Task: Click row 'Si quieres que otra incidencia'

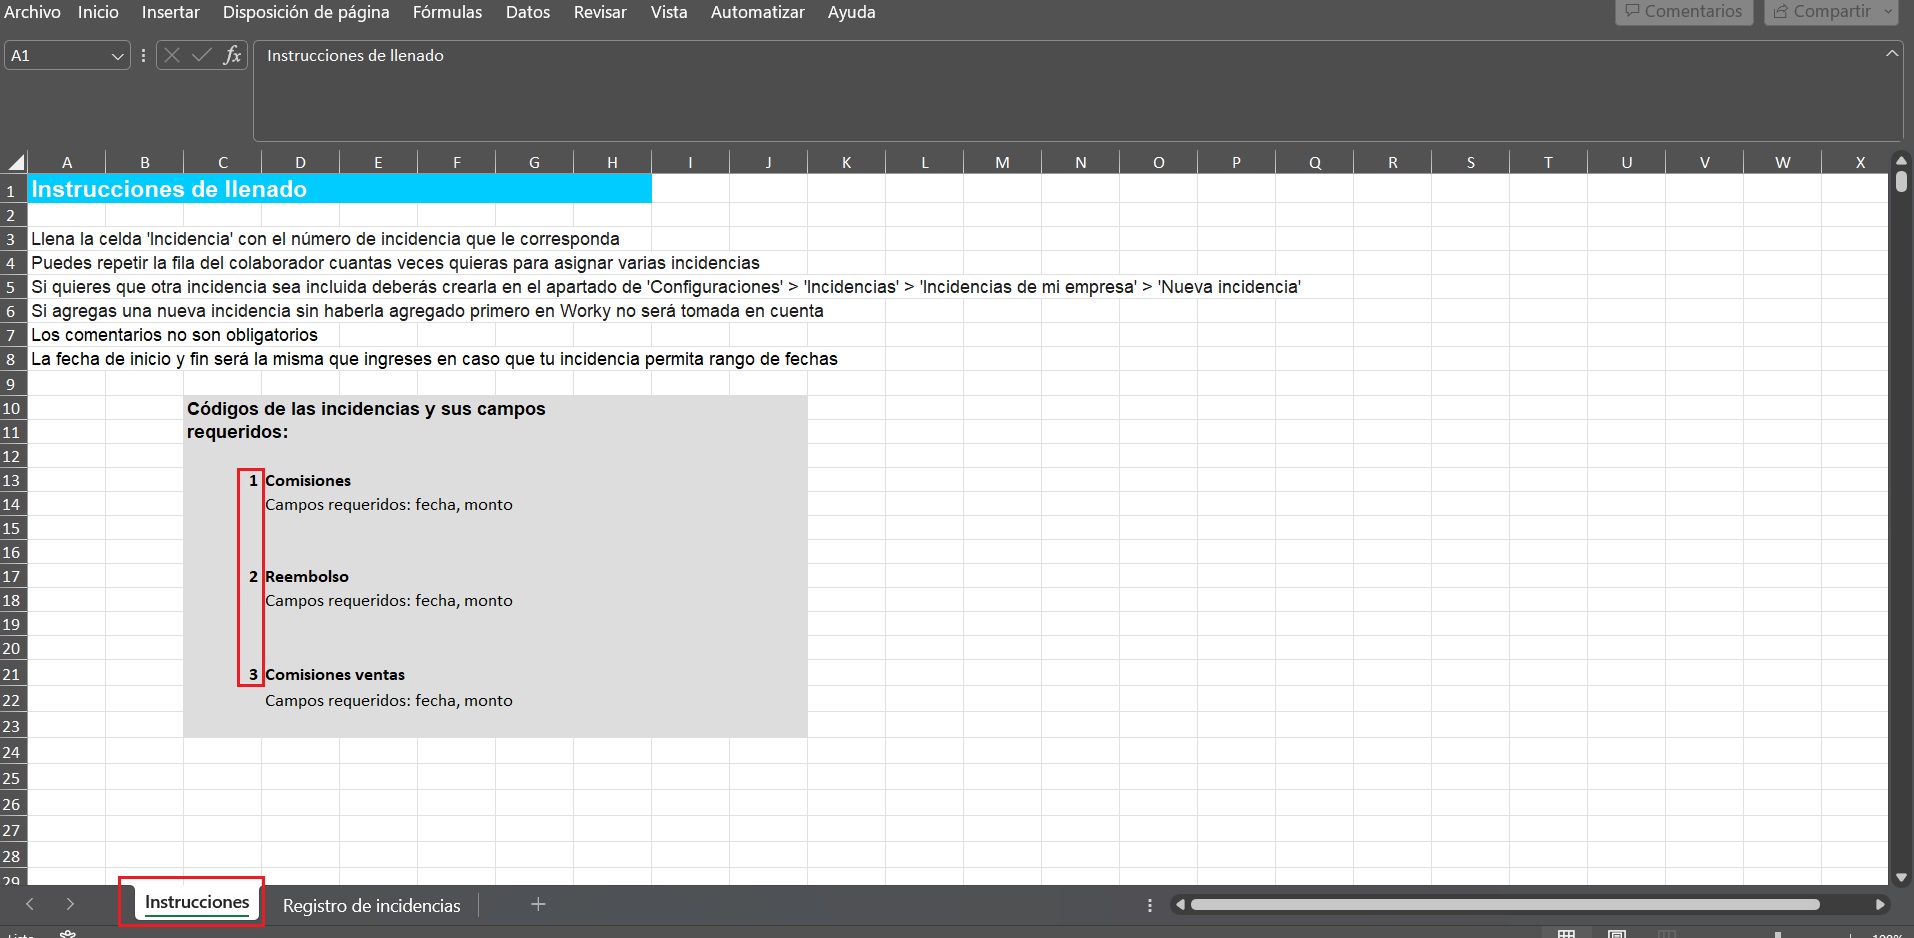Action: click(x=666, y=287)
